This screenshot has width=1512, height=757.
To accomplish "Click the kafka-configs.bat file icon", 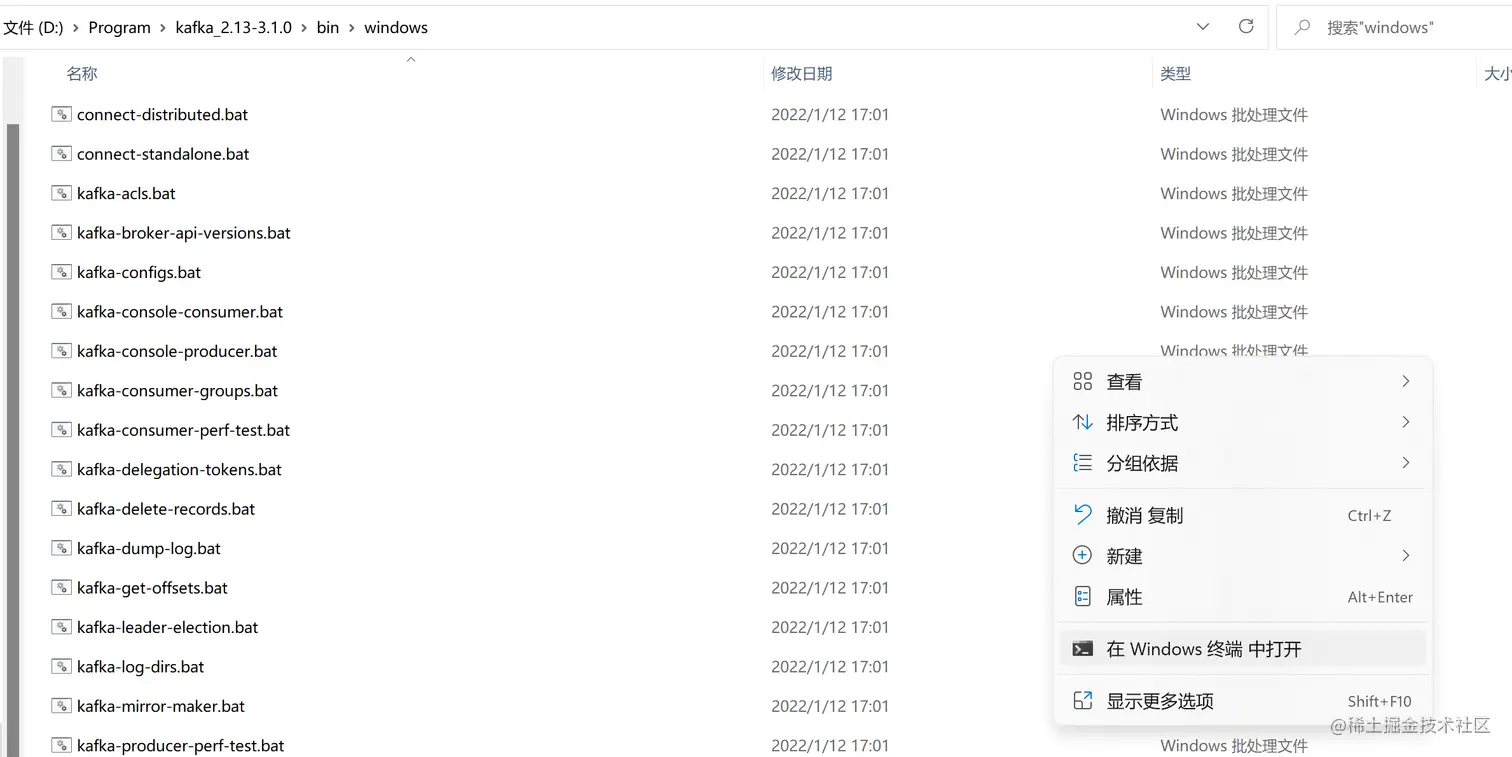I will 61,272.
